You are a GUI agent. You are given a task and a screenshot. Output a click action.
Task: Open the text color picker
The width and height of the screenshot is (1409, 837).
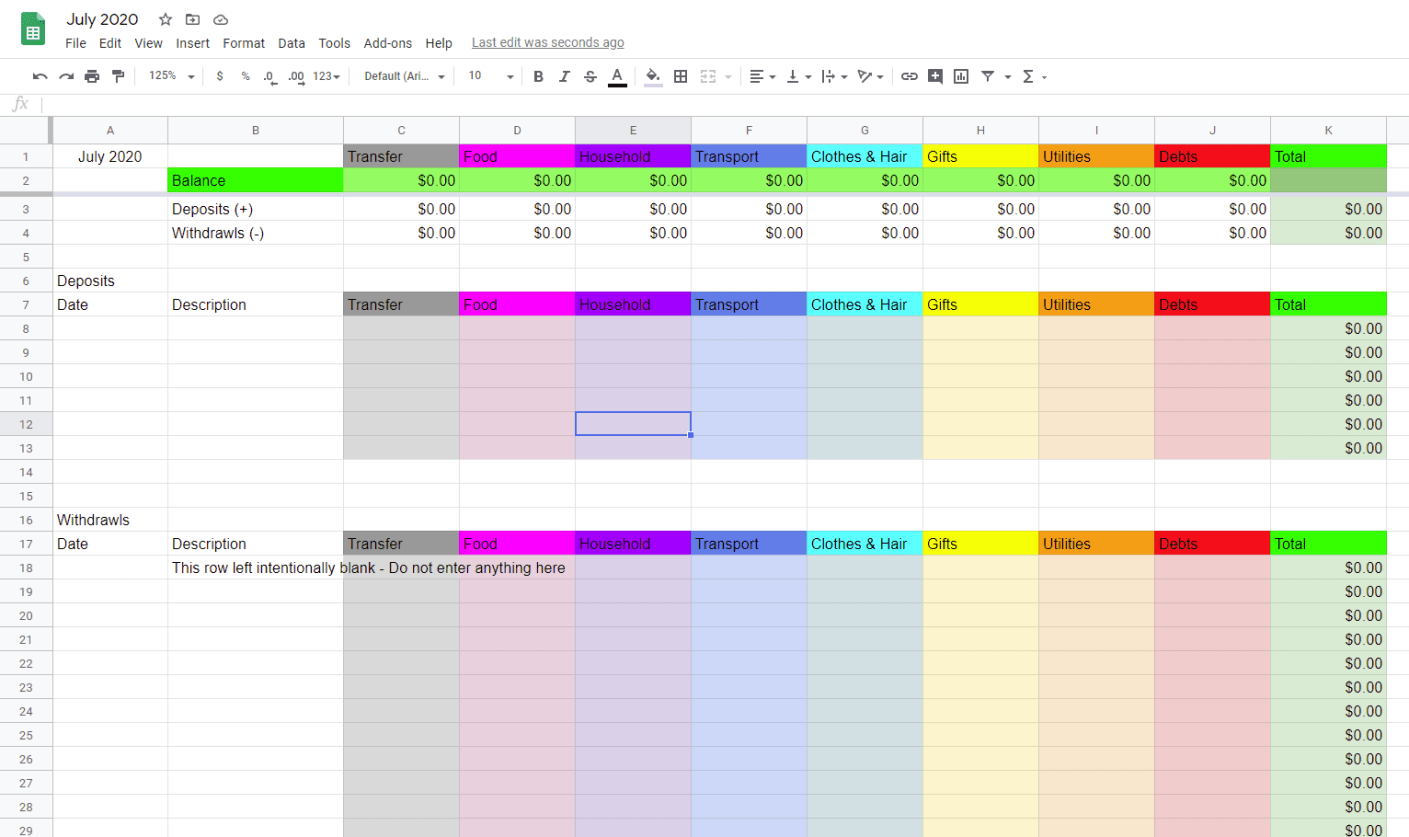(x=617, y=76)
